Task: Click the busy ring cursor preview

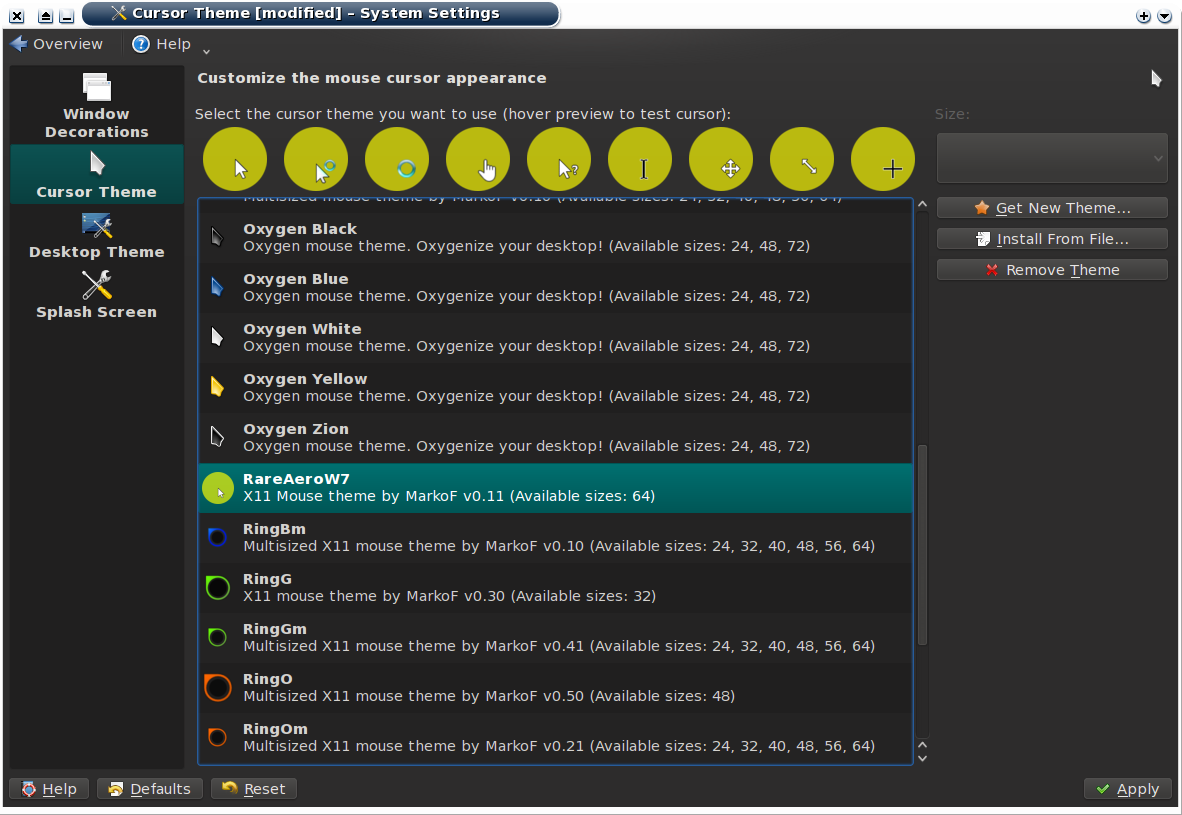Action: click(x=397, y=159)
